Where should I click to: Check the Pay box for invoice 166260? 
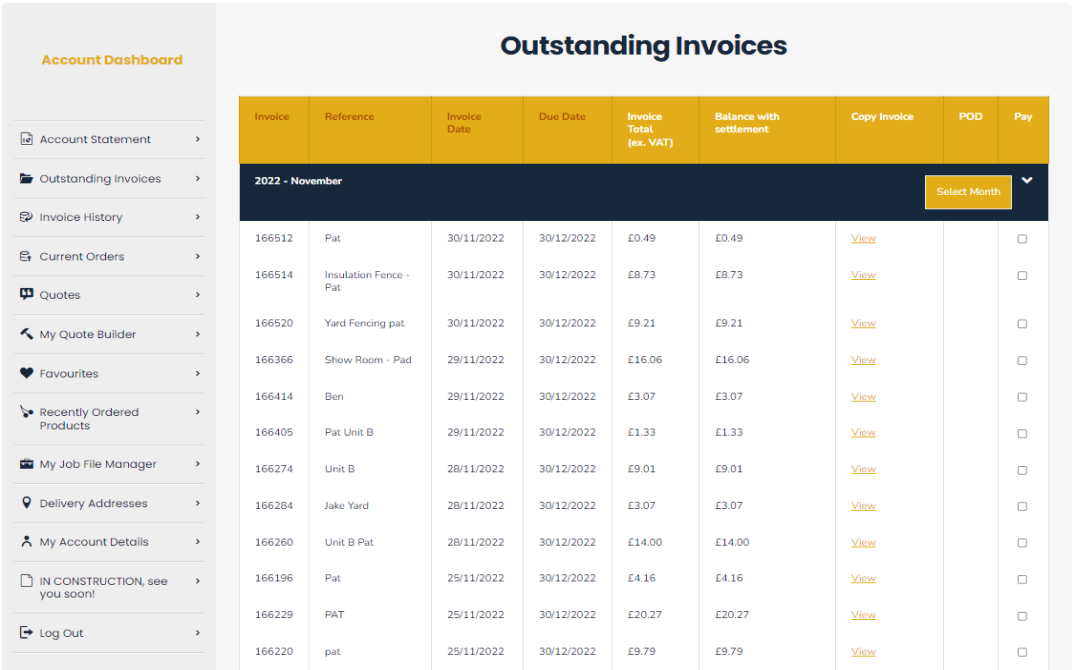click(1022, 543)
